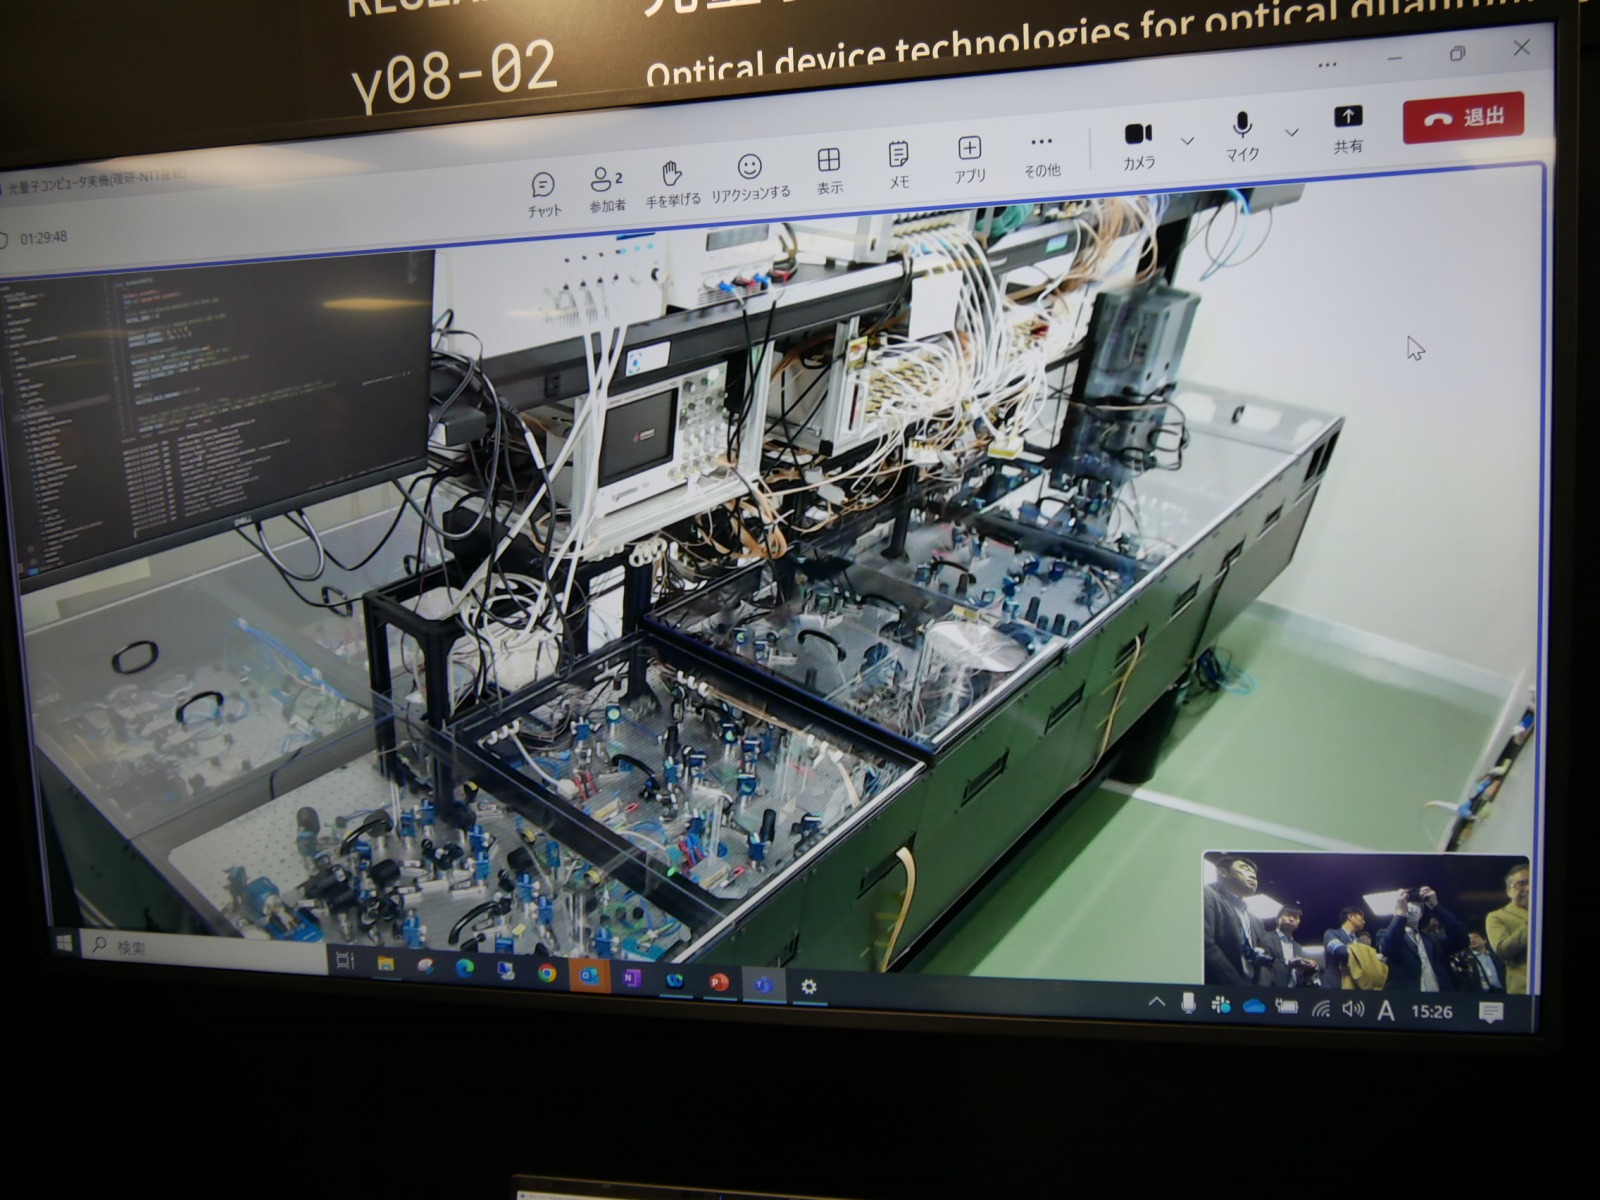
Task: Open the 15:26 clock calendar
Action: [1431, 1012]
